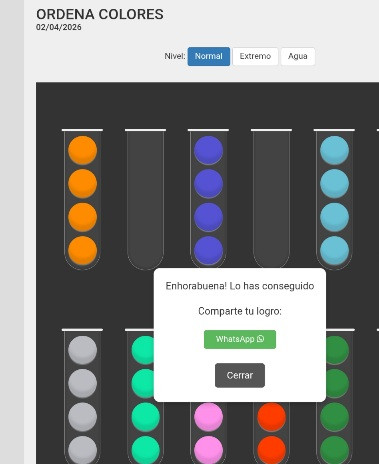This screenshot has width=379, height=464.
Task: Share the result via the WhatsApp button
Action: [x=240, y=339]
